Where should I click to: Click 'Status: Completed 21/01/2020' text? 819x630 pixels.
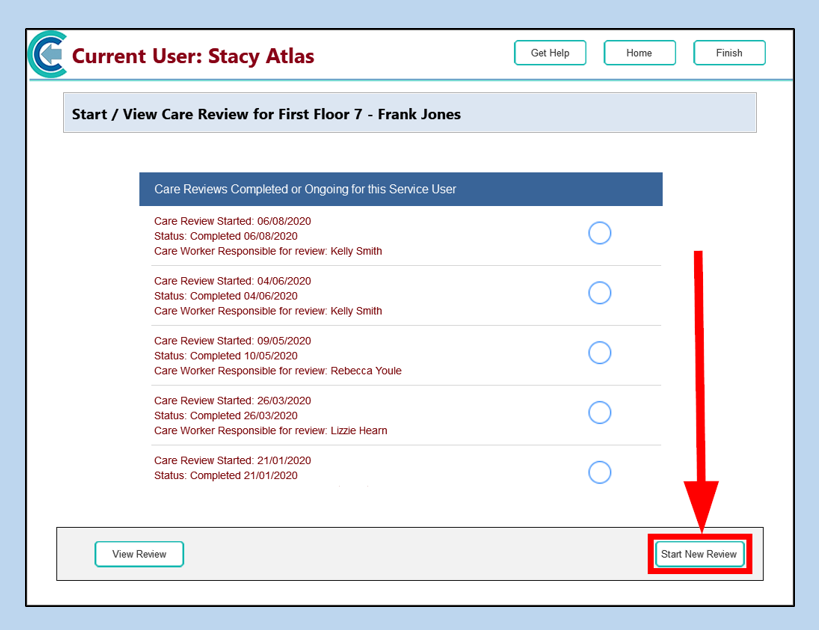[225, 475]
